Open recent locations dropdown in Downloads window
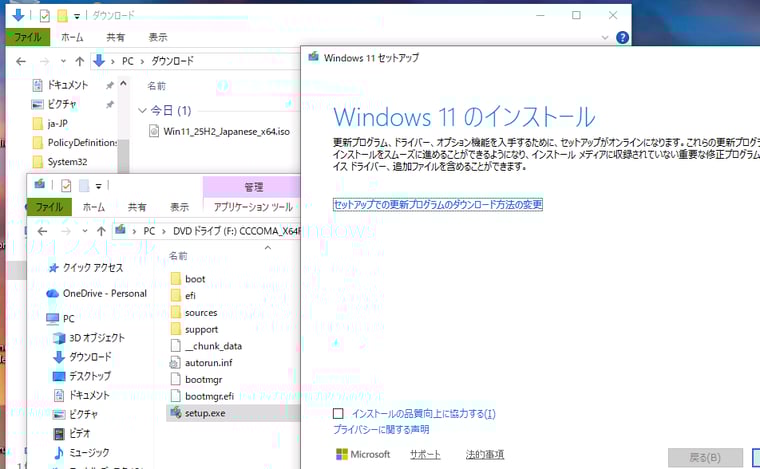Screen dimensions: 760x469 pos(62,61)
